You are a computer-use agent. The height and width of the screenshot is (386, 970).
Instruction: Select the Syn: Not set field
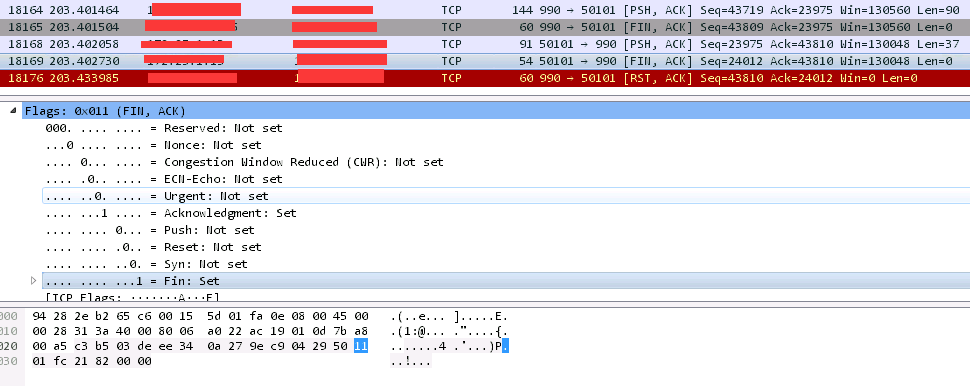click(146, 264)
